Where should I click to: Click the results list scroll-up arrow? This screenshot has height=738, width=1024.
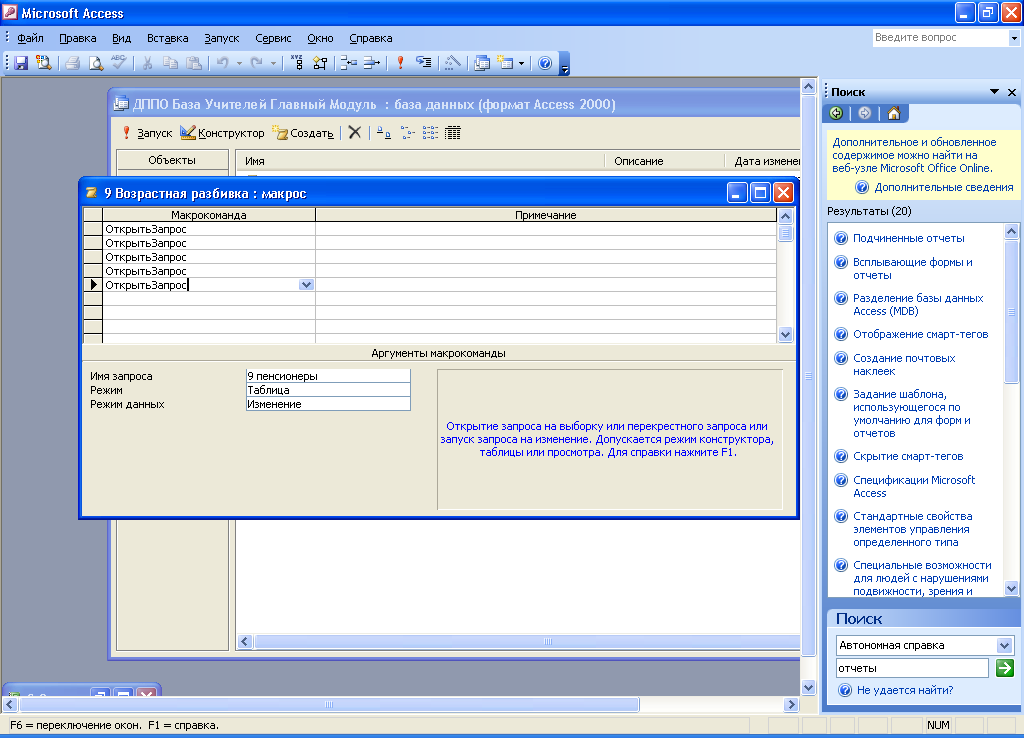pos(1011,231)
